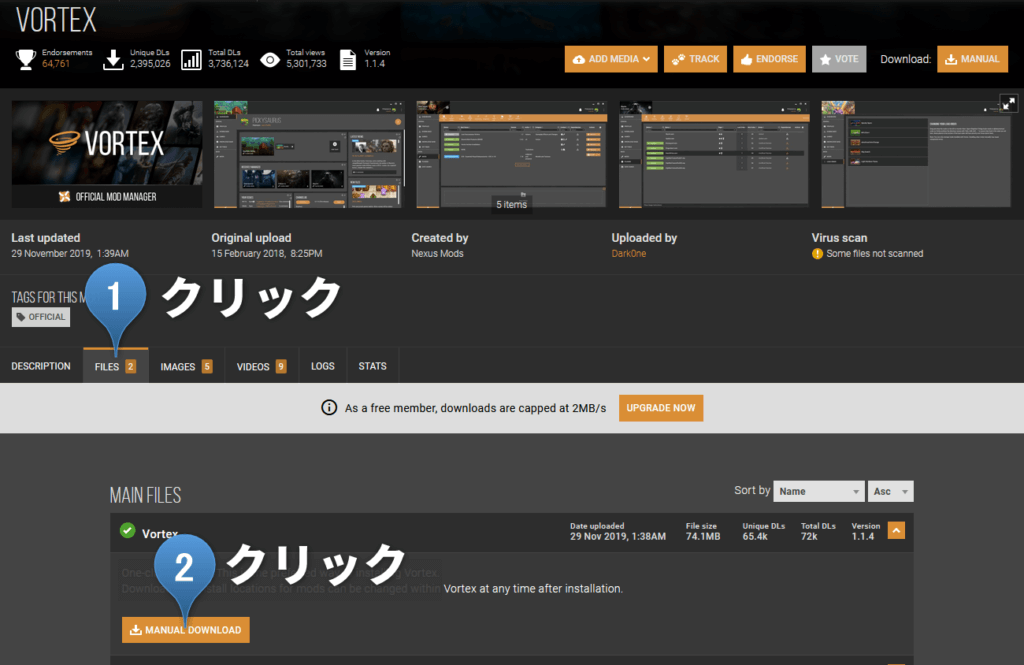
Task: Endorse the mod via the ENDORSE thumbs-up
Action: tap(769, 59)
